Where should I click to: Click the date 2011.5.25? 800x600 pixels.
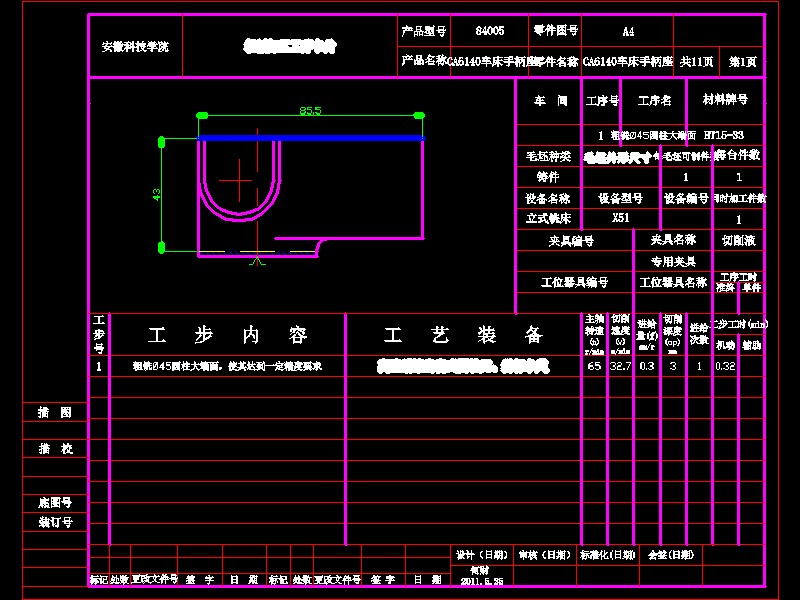(x=482, y=581)
